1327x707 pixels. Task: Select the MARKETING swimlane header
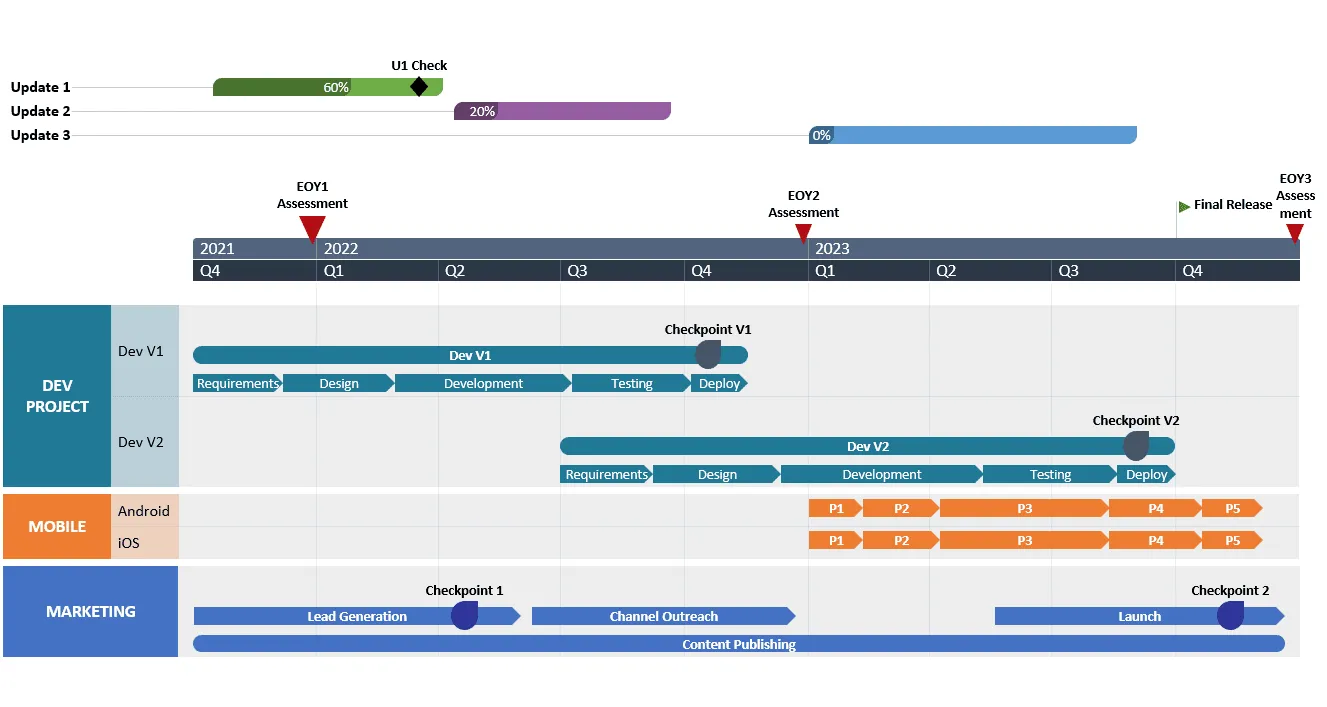pos(90,611)
